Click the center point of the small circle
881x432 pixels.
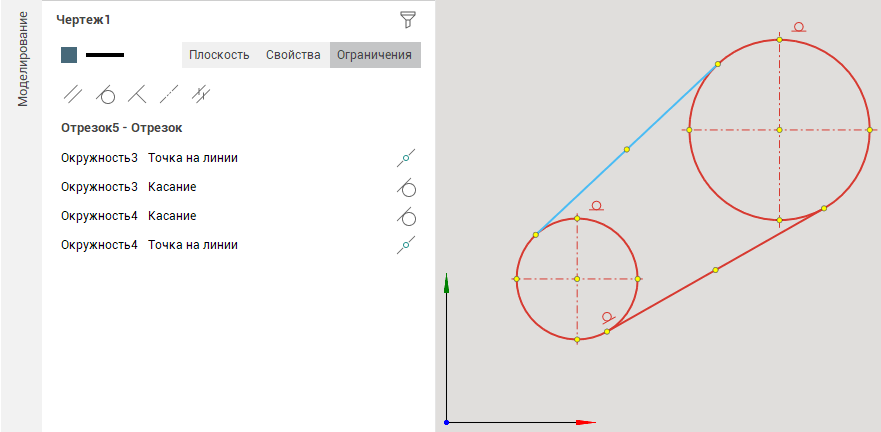click(x=577, y=279)
